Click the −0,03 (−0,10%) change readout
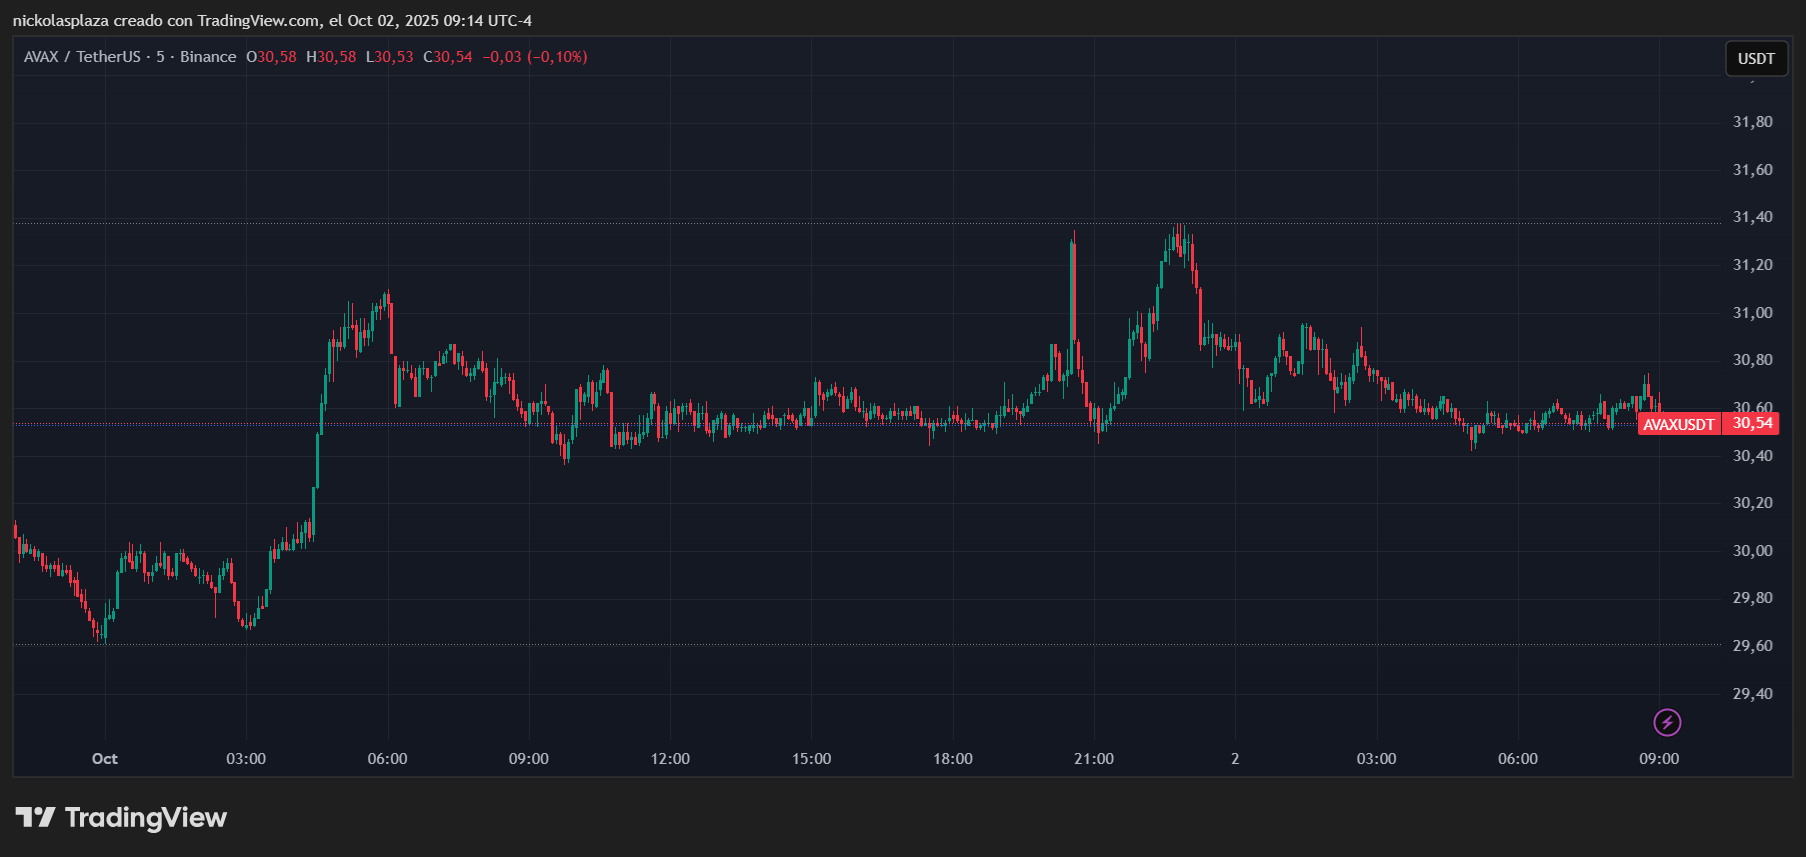The height and width of the screenshot is (857, 1806). coord(535,57)
